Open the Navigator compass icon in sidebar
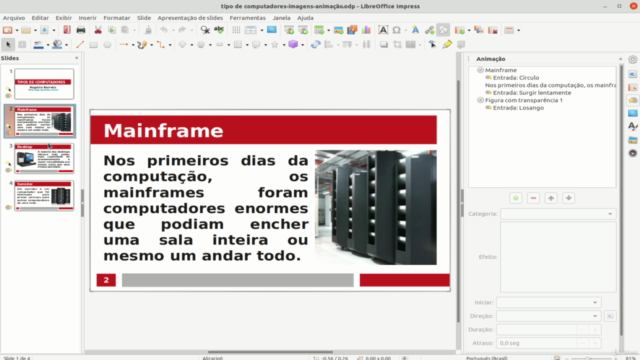 tap(633, 153)
